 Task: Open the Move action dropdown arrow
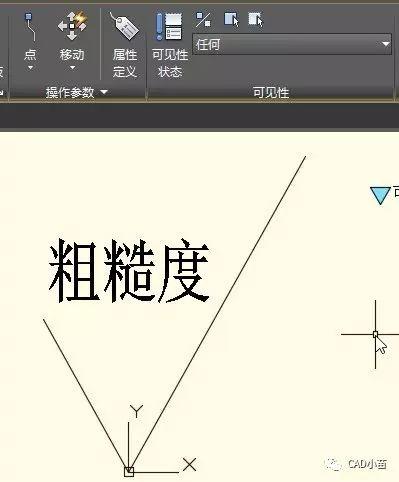point(72,68)
